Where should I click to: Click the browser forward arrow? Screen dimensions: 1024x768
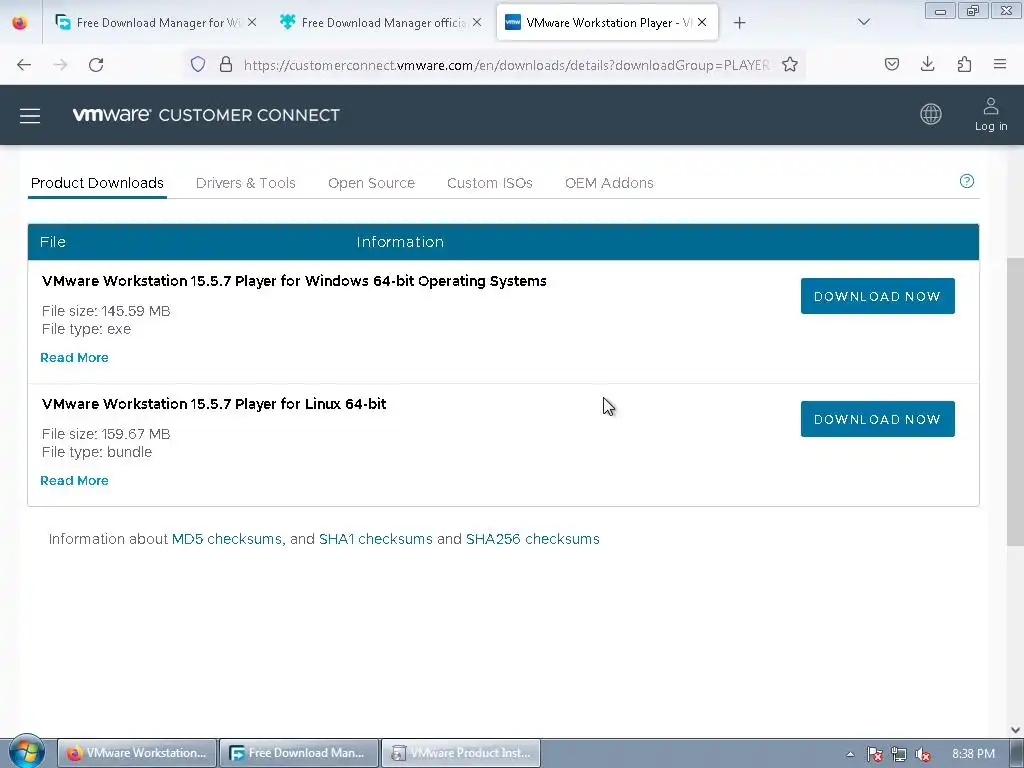60,65
